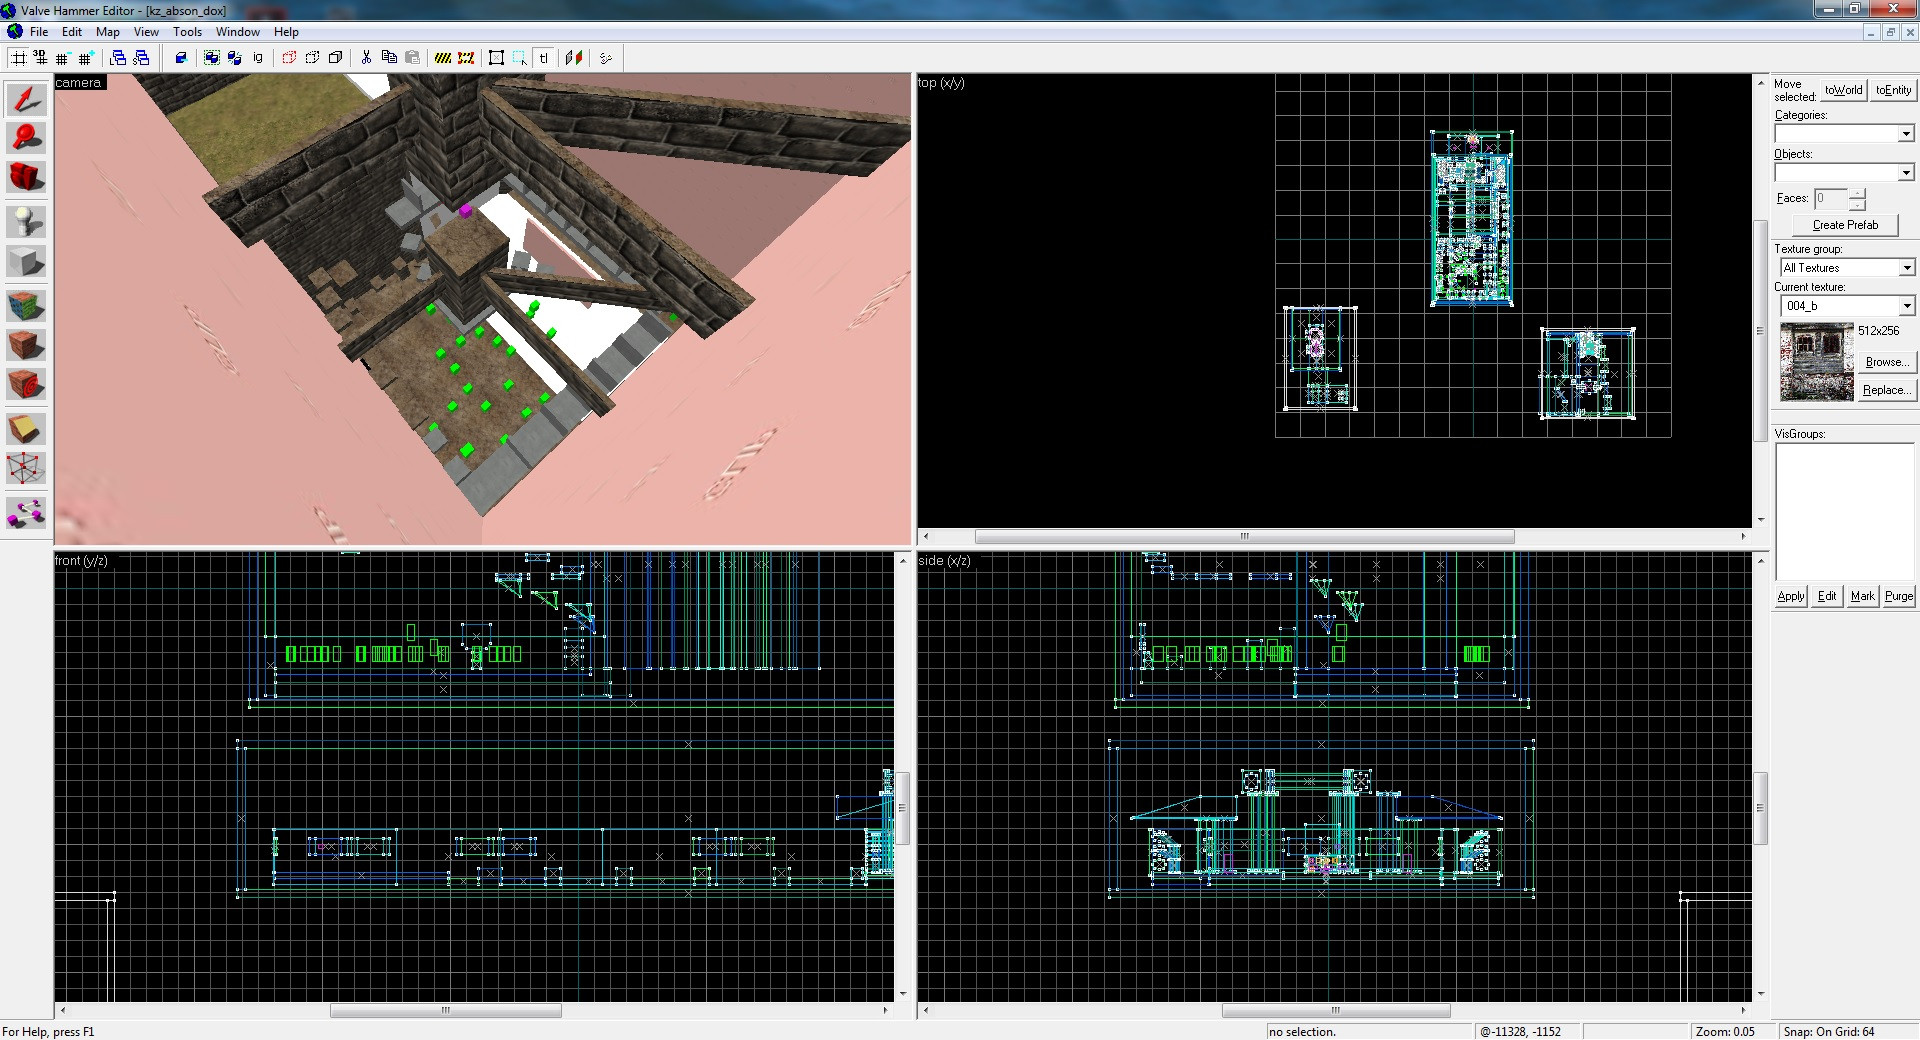Open the Map menu
Screen dimensions: 1920x1040
click(107, 32)
